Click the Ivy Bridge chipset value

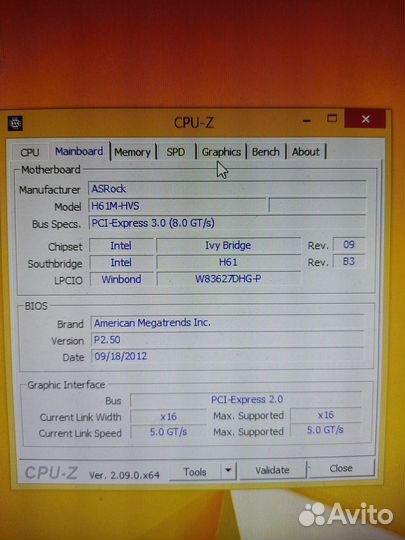point(228,245)
